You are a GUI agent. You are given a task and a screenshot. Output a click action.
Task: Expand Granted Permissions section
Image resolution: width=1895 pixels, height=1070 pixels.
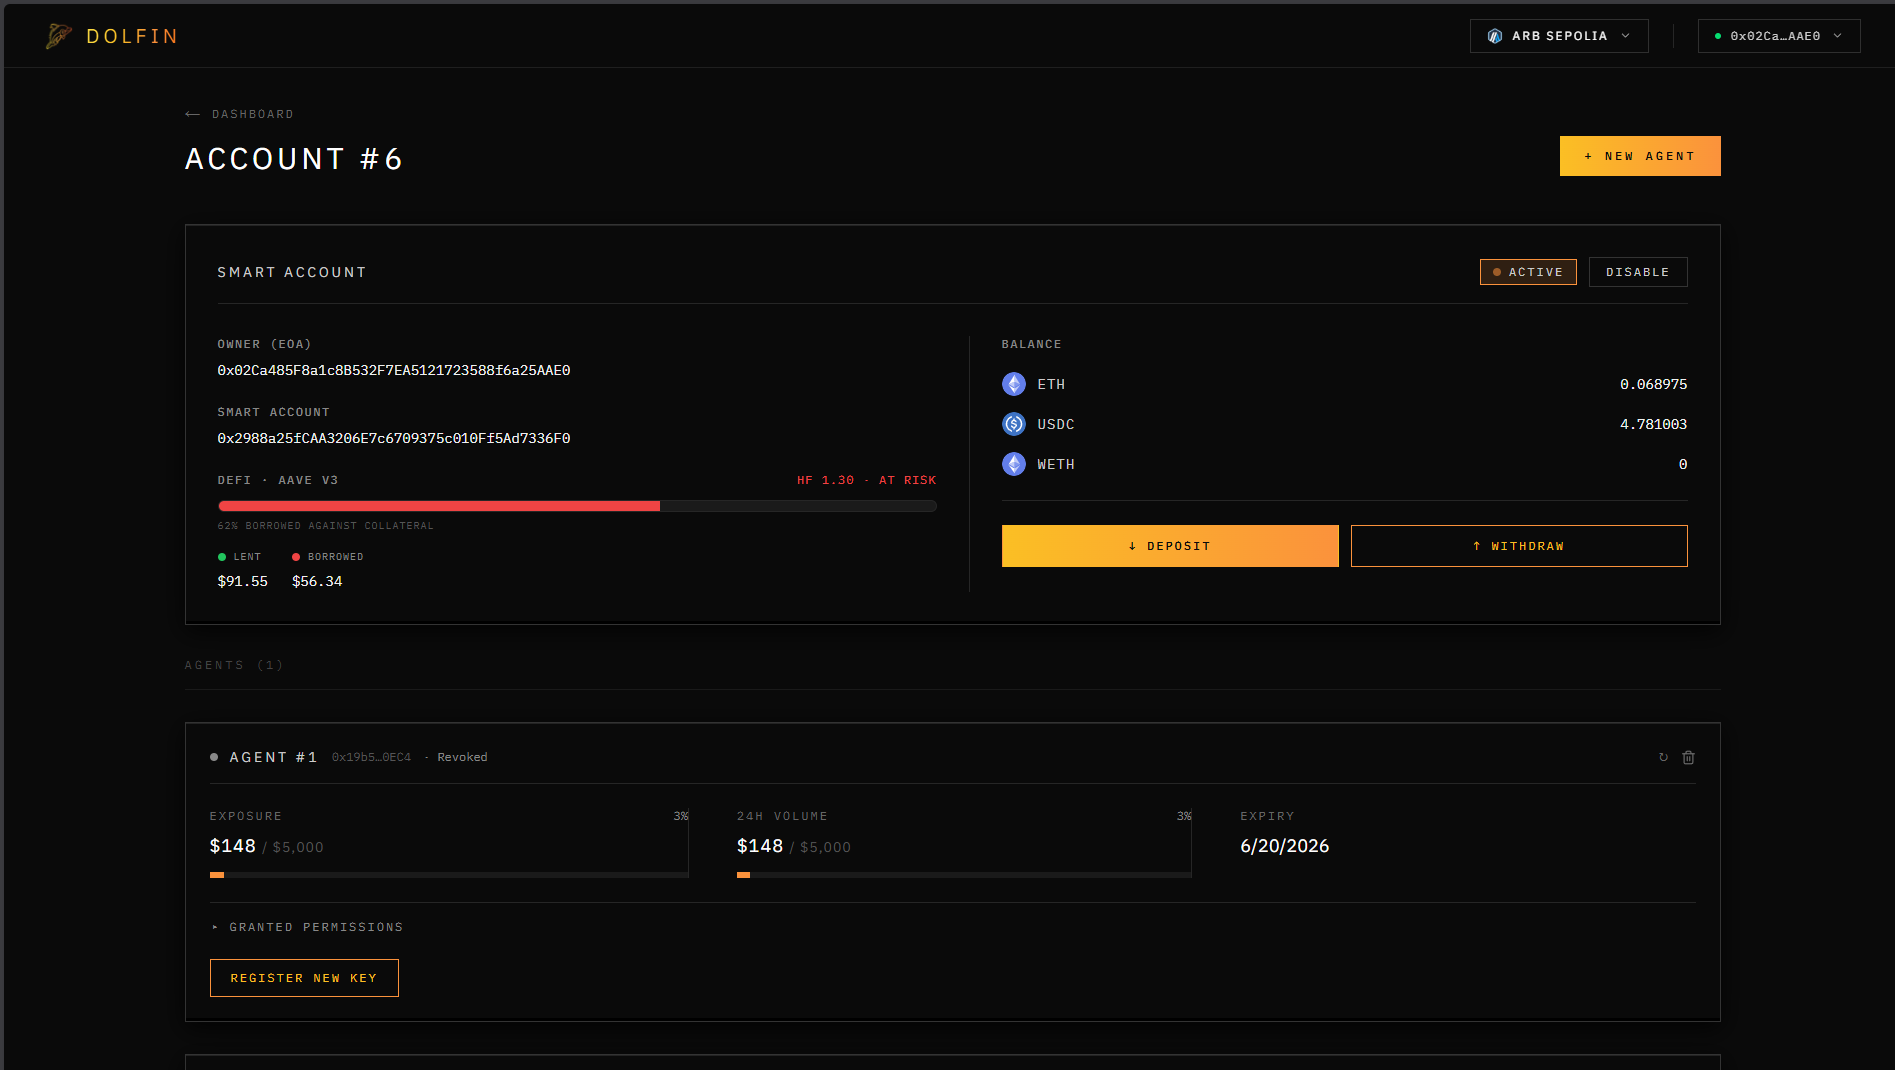[307, 927]
